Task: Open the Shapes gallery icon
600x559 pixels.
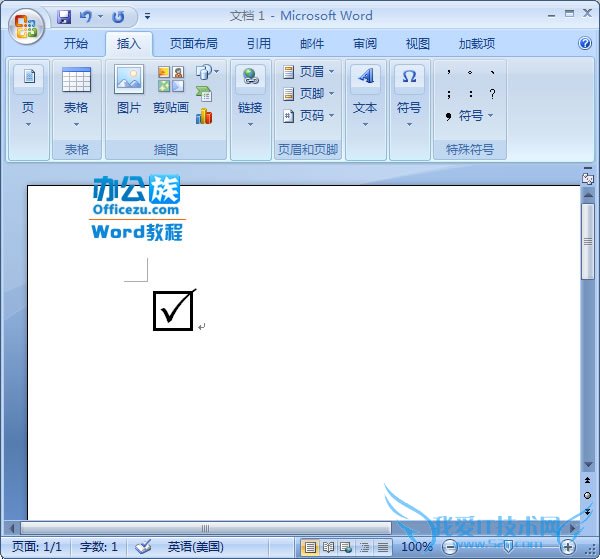Action: (x=207, y=72)
